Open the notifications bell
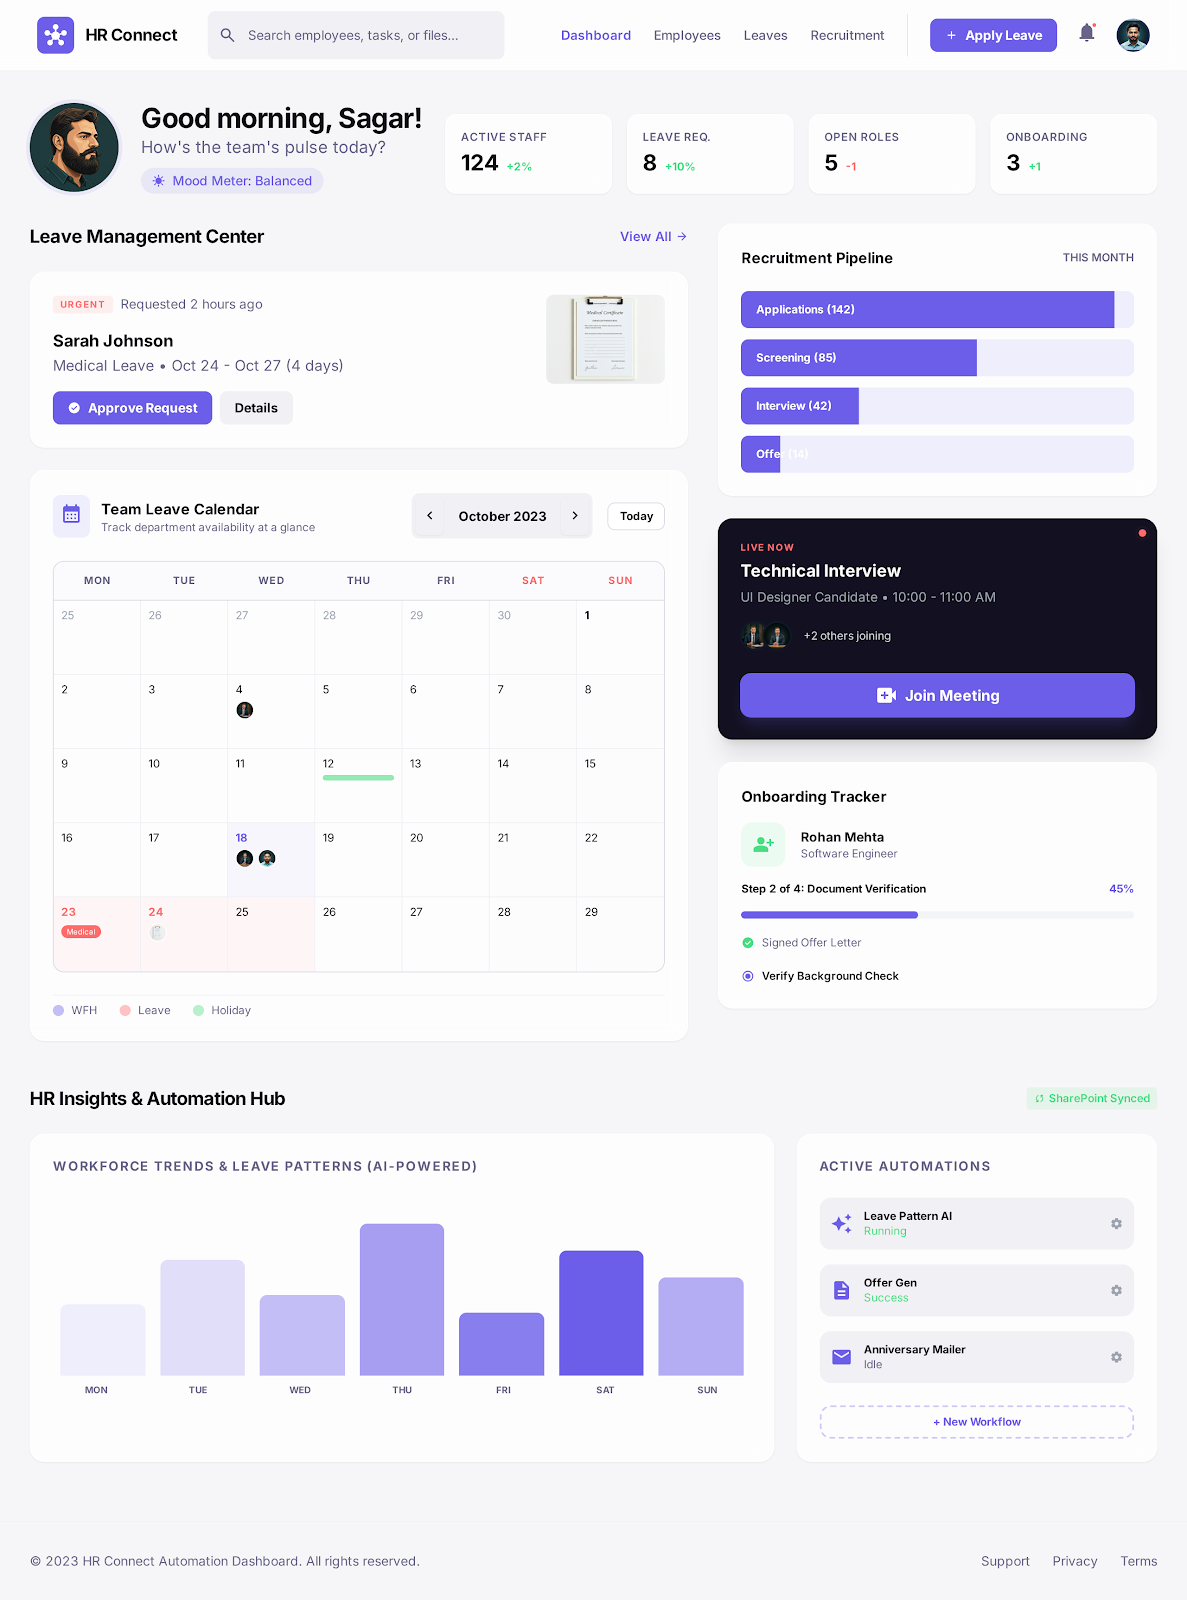 (x=1087, y=34)
